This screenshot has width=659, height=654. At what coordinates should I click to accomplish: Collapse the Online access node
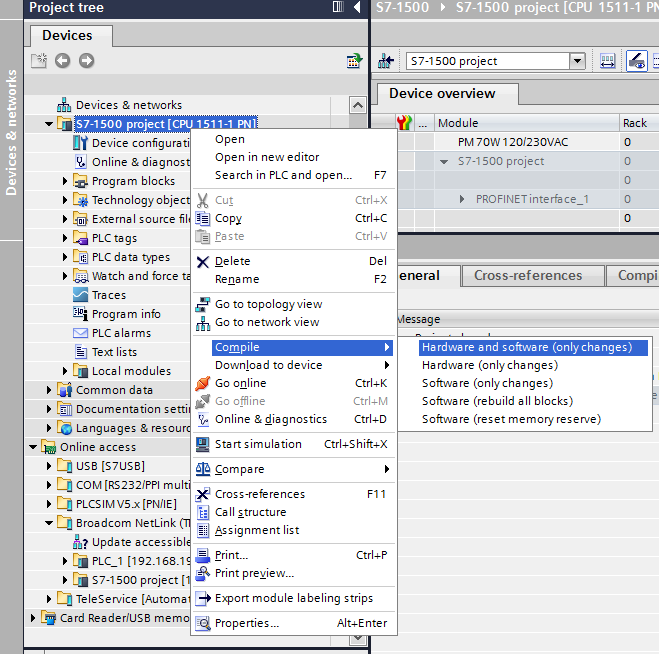pos(34,447)
